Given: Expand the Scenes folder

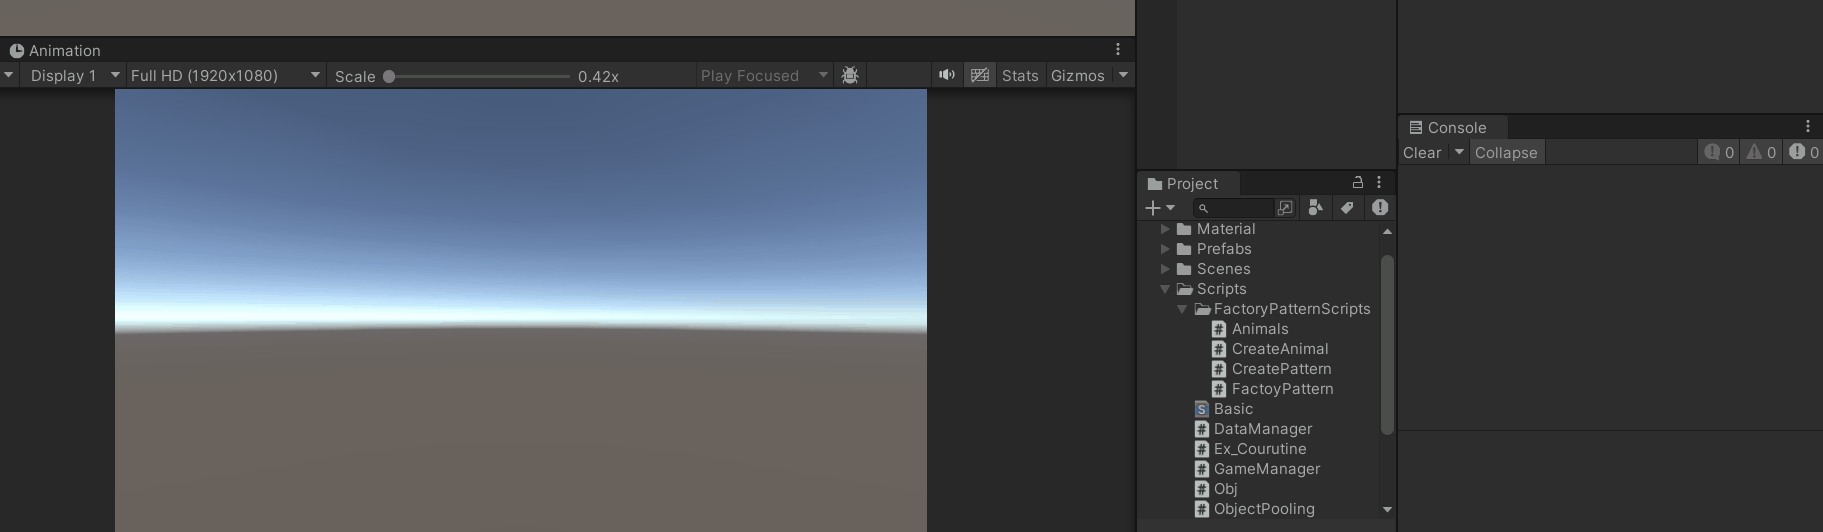Looking at the screenshot, I should [x=1165, y=269].
